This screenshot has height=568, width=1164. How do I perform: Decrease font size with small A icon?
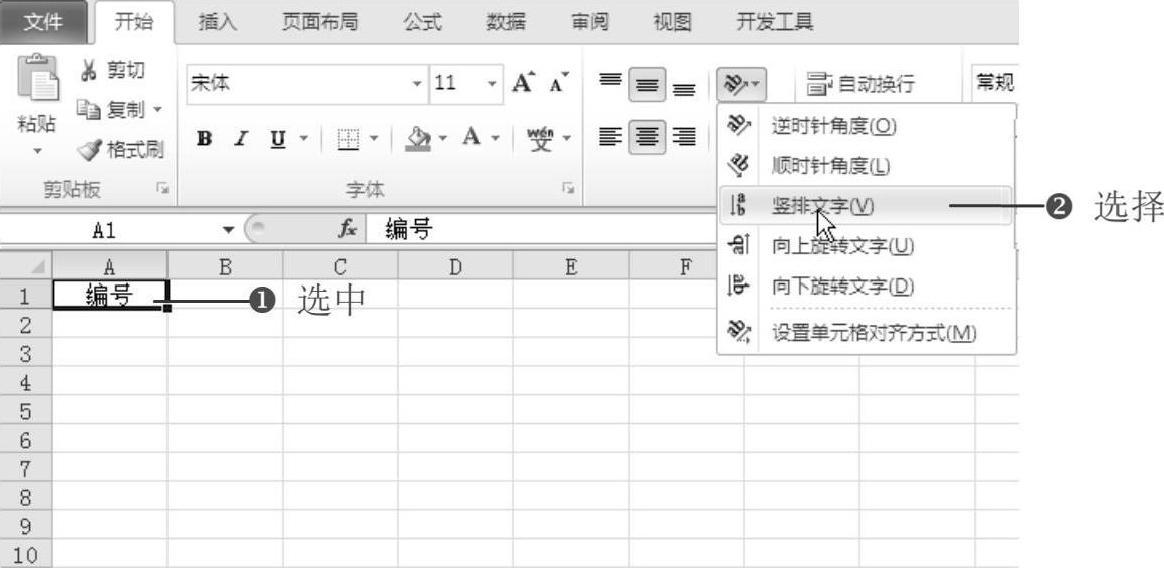(x=558, y=83)
